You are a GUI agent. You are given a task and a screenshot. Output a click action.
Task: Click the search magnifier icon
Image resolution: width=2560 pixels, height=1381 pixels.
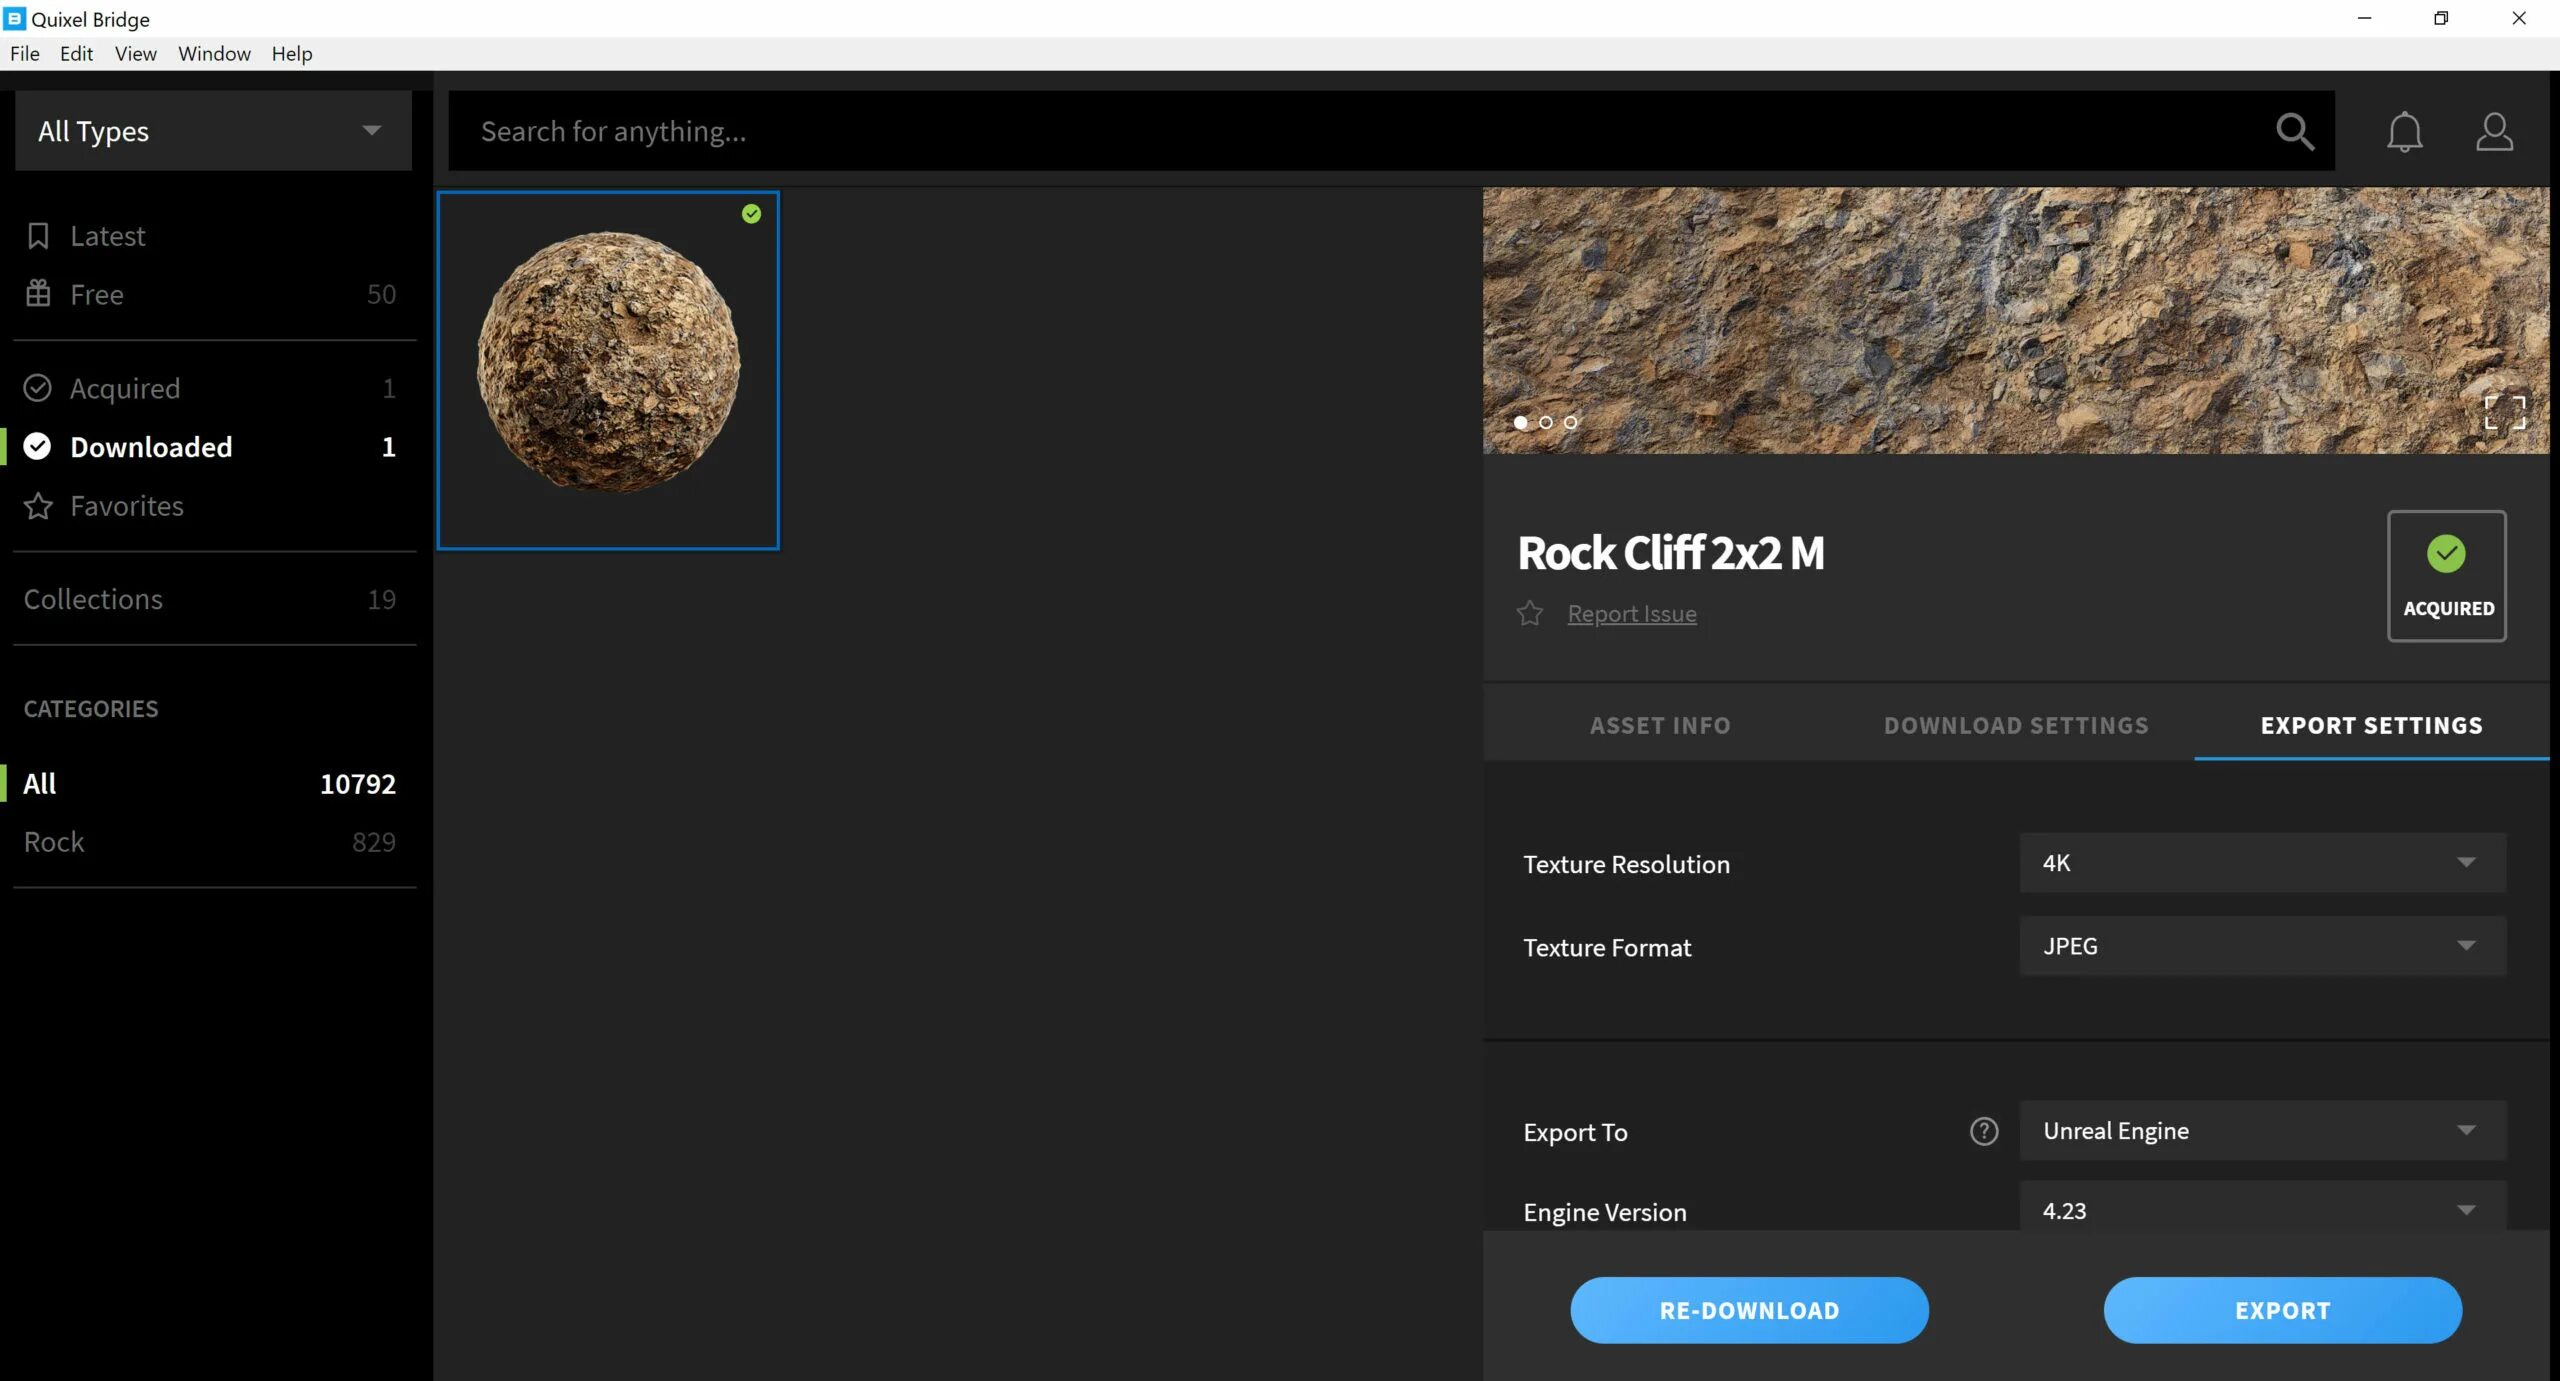click(2294, 131)
